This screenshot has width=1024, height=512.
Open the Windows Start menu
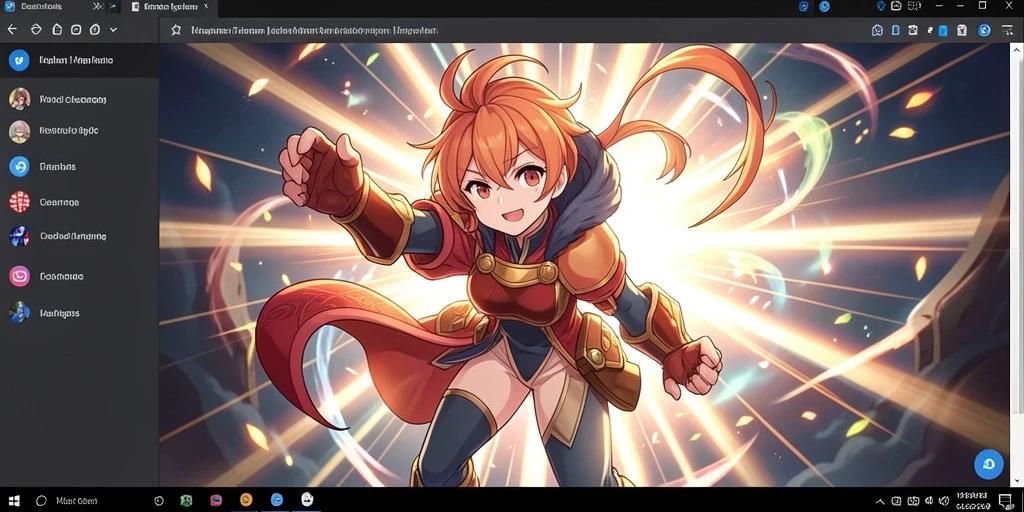[14, 501]
